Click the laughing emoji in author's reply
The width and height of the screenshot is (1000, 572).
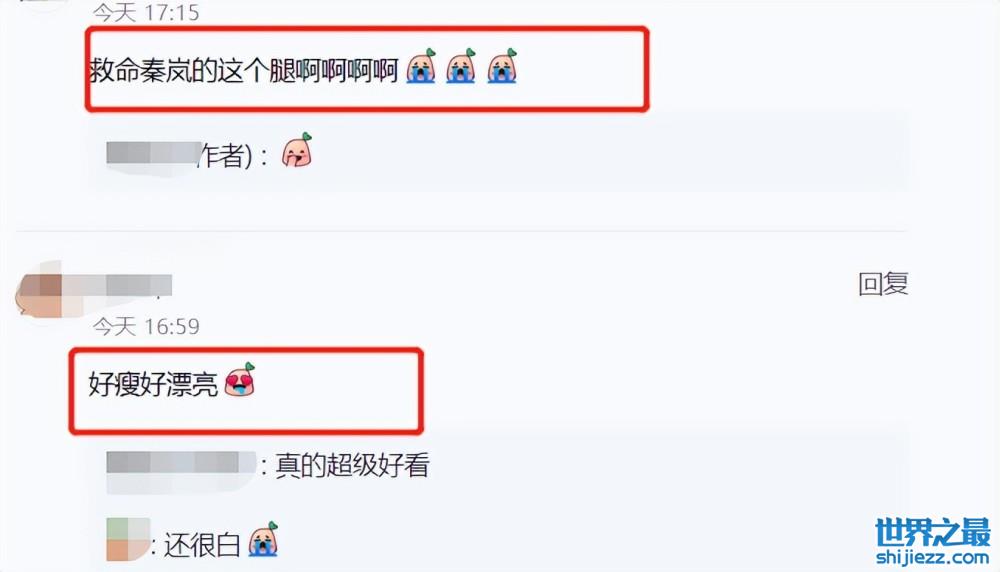(x=297, y=150)
